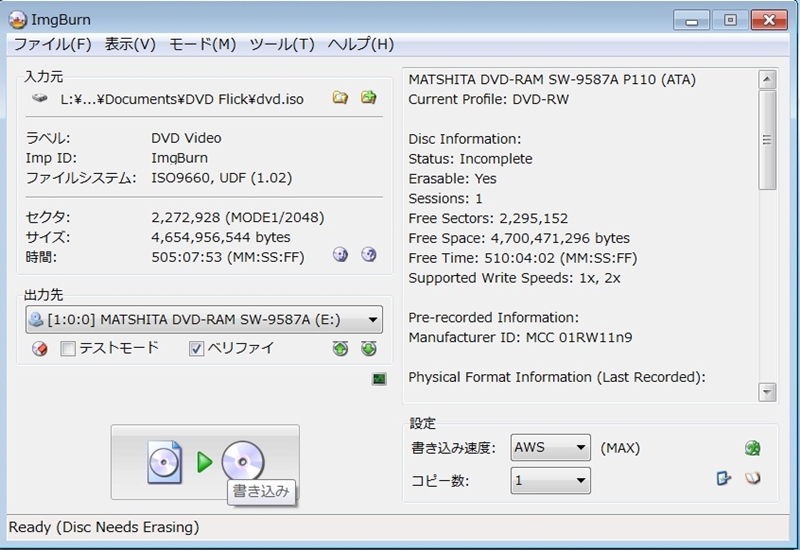The height and width of the screenshot is (550, 800).
Task: Click the info panel scroll up arrow
Action: pyautogui.click(x=767, y=79)
